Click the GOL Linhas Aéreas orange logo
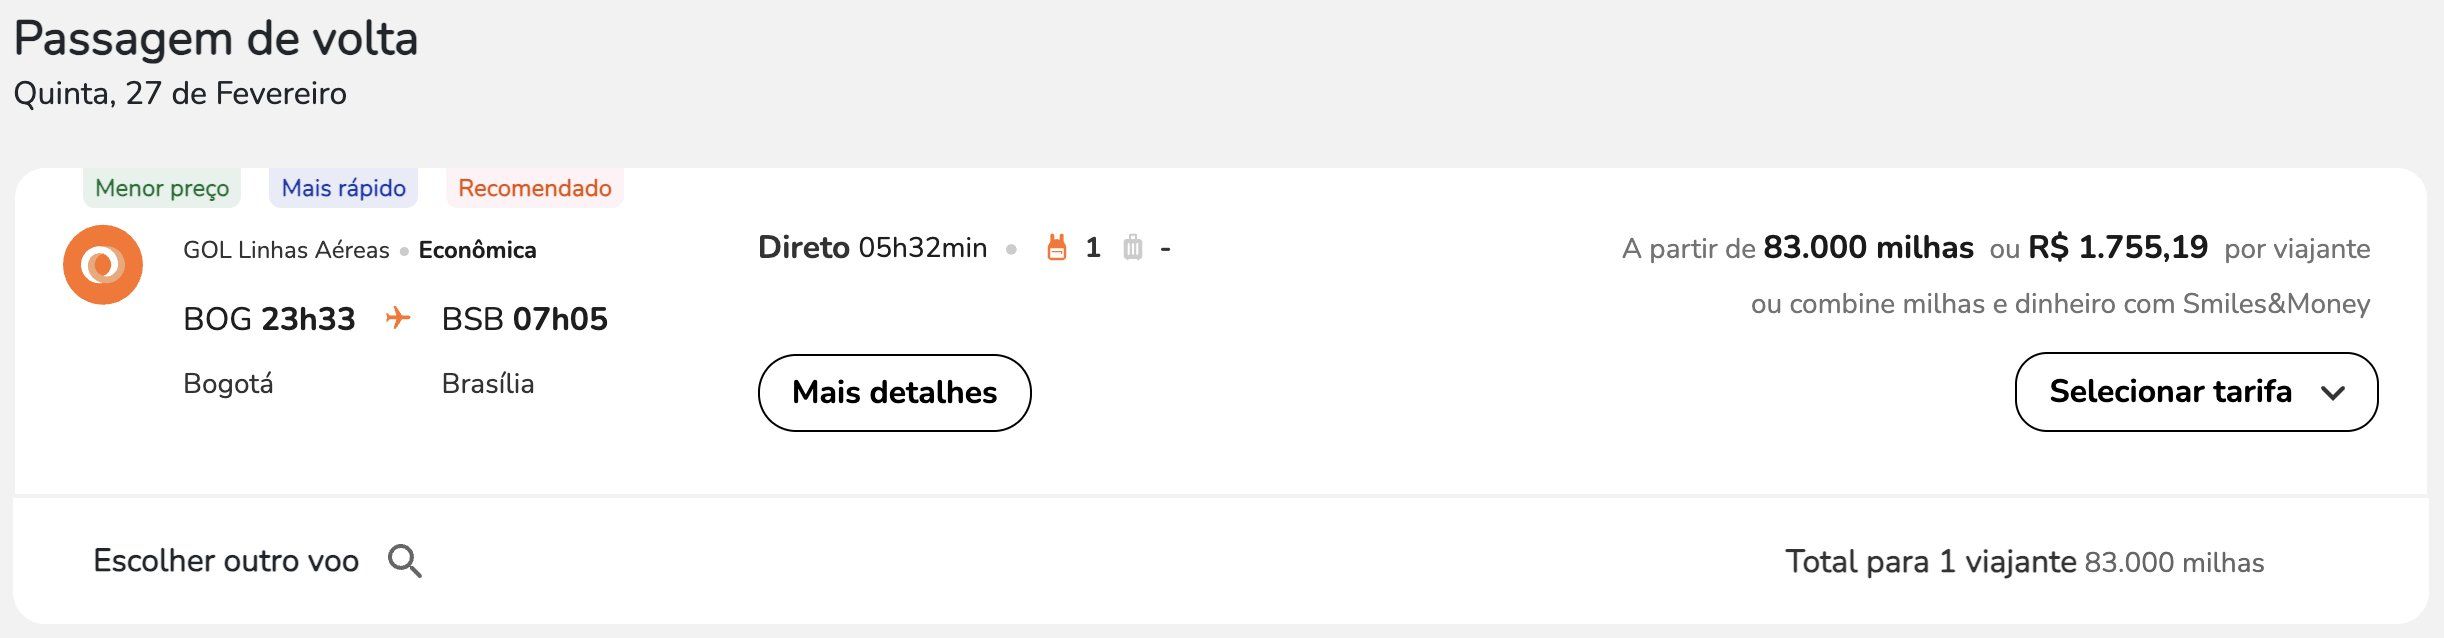This screenshot has height=638, width=2444. pyautogui.click(x=103, y=265)
